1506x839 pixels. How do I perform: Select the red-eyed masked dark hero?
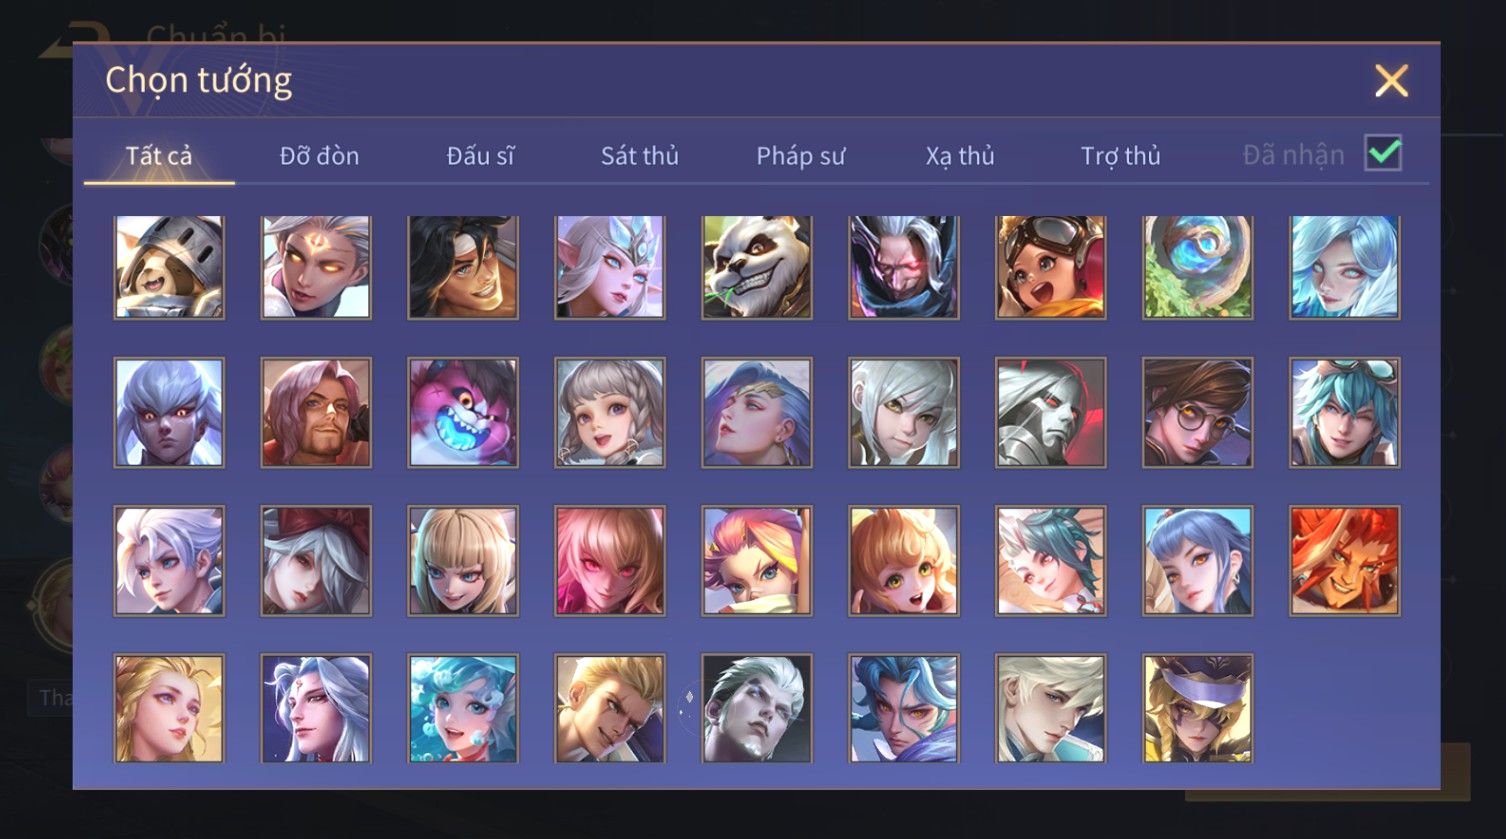pyautogui.click(x=904, y=267)
